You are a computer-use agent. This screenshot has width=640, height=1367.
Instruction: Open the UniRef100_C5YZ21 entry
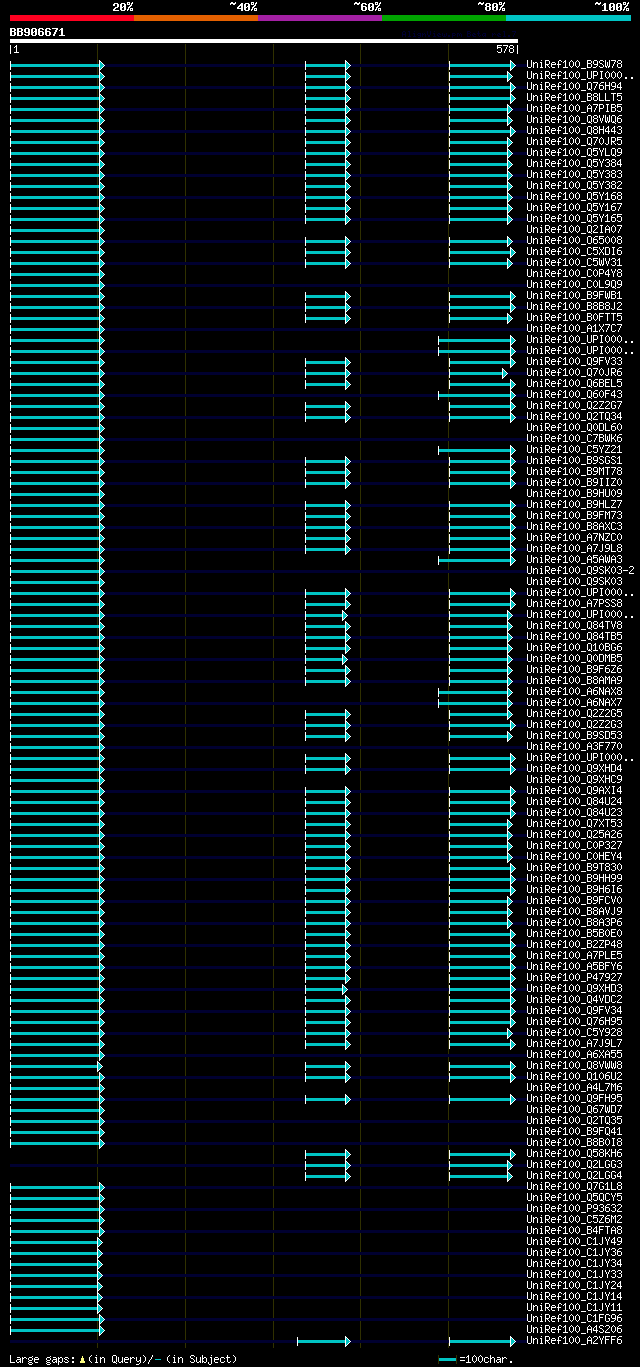(x=574, y=450)
